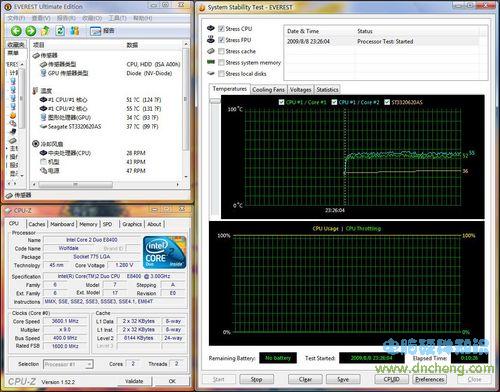Disable the Stress CPU checkbox

[x=221, y=29]
